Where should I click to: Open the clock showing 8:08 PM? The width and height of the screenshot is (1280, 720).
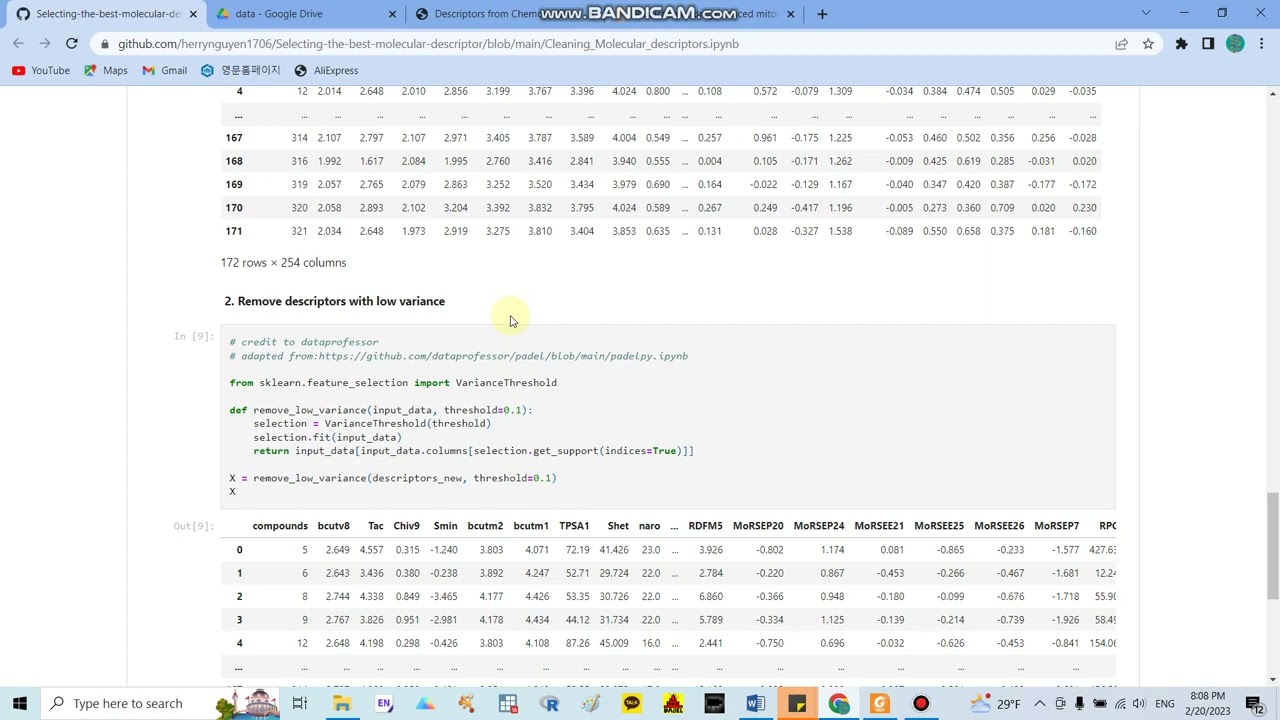tap(1208, 703)
